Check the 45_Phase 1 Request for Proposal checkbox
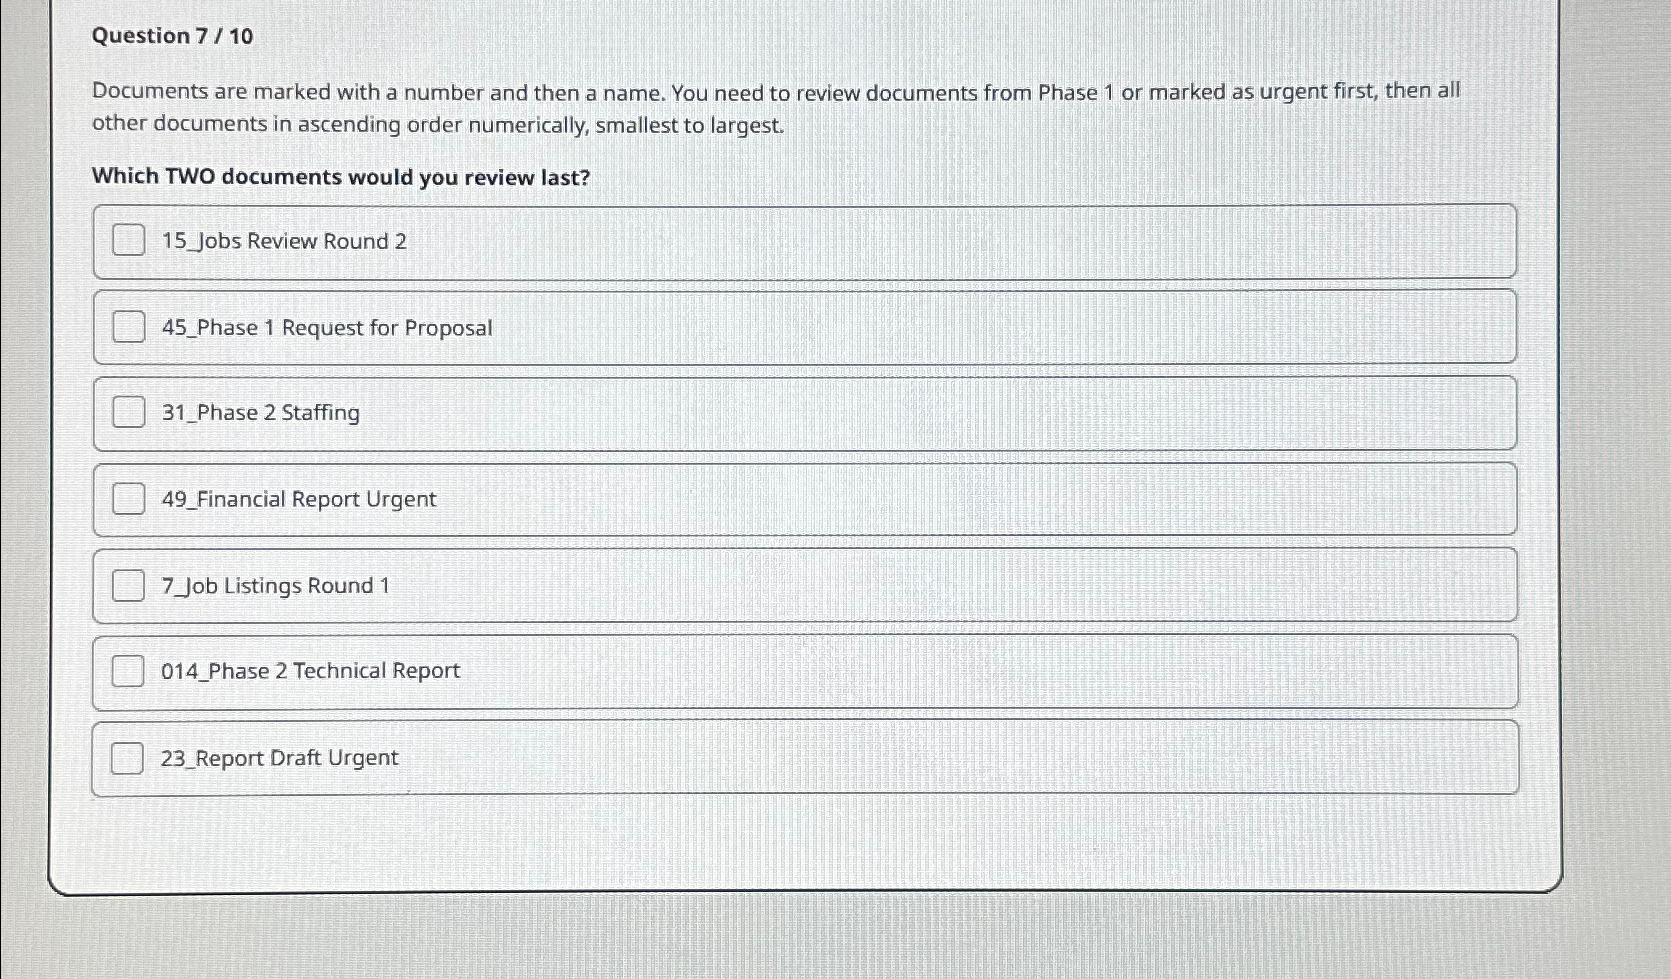The width and height of the screenshot is (1671, 979). pos(128,327)
